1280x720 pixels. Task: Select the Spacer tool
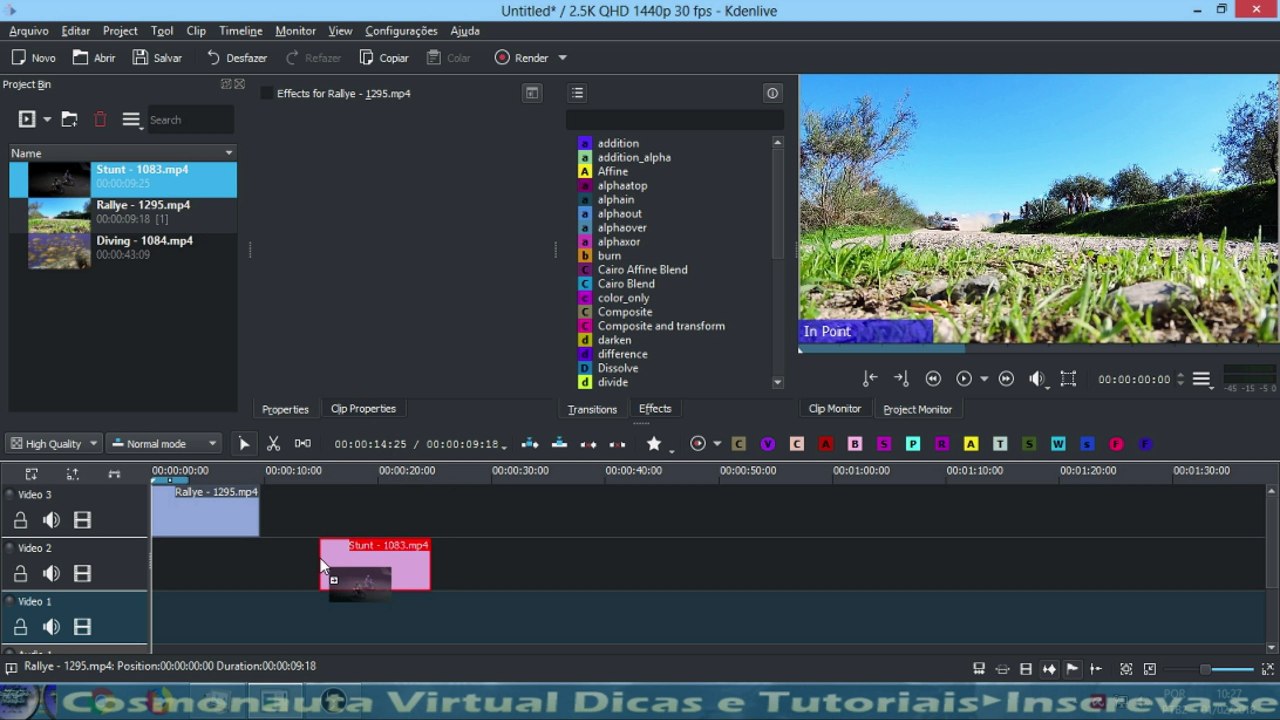point(303,444)
